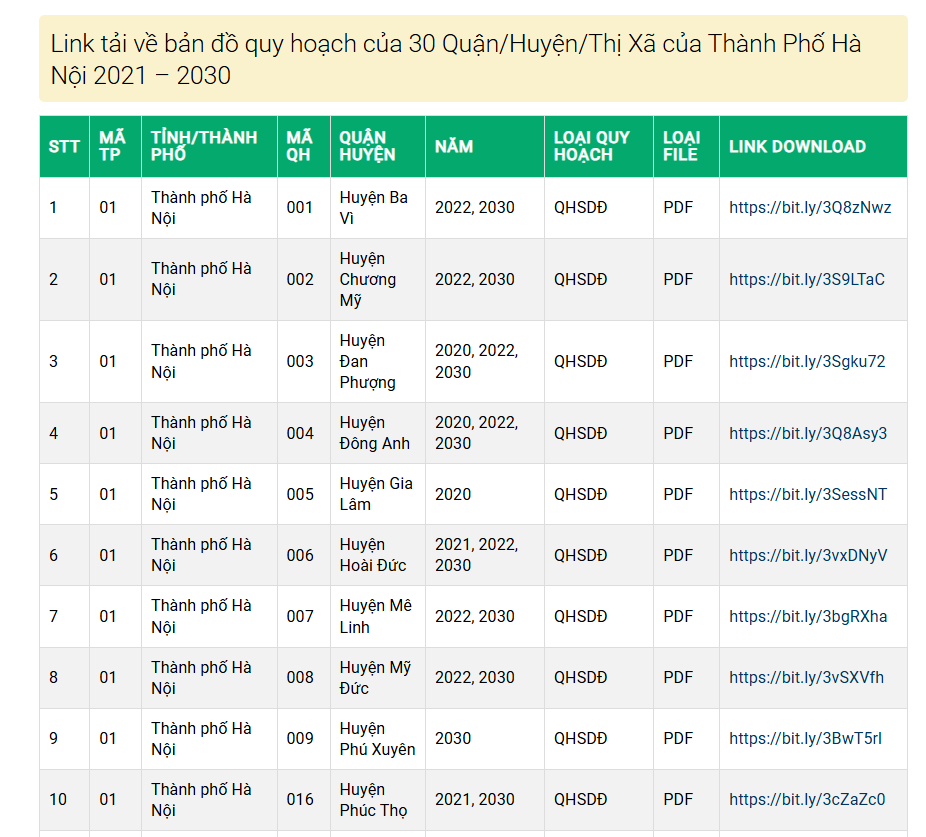Click the Huyện Đan Phượng bit.ly link
This screenshot has width=926, height=837.
(x=806, y=361)
